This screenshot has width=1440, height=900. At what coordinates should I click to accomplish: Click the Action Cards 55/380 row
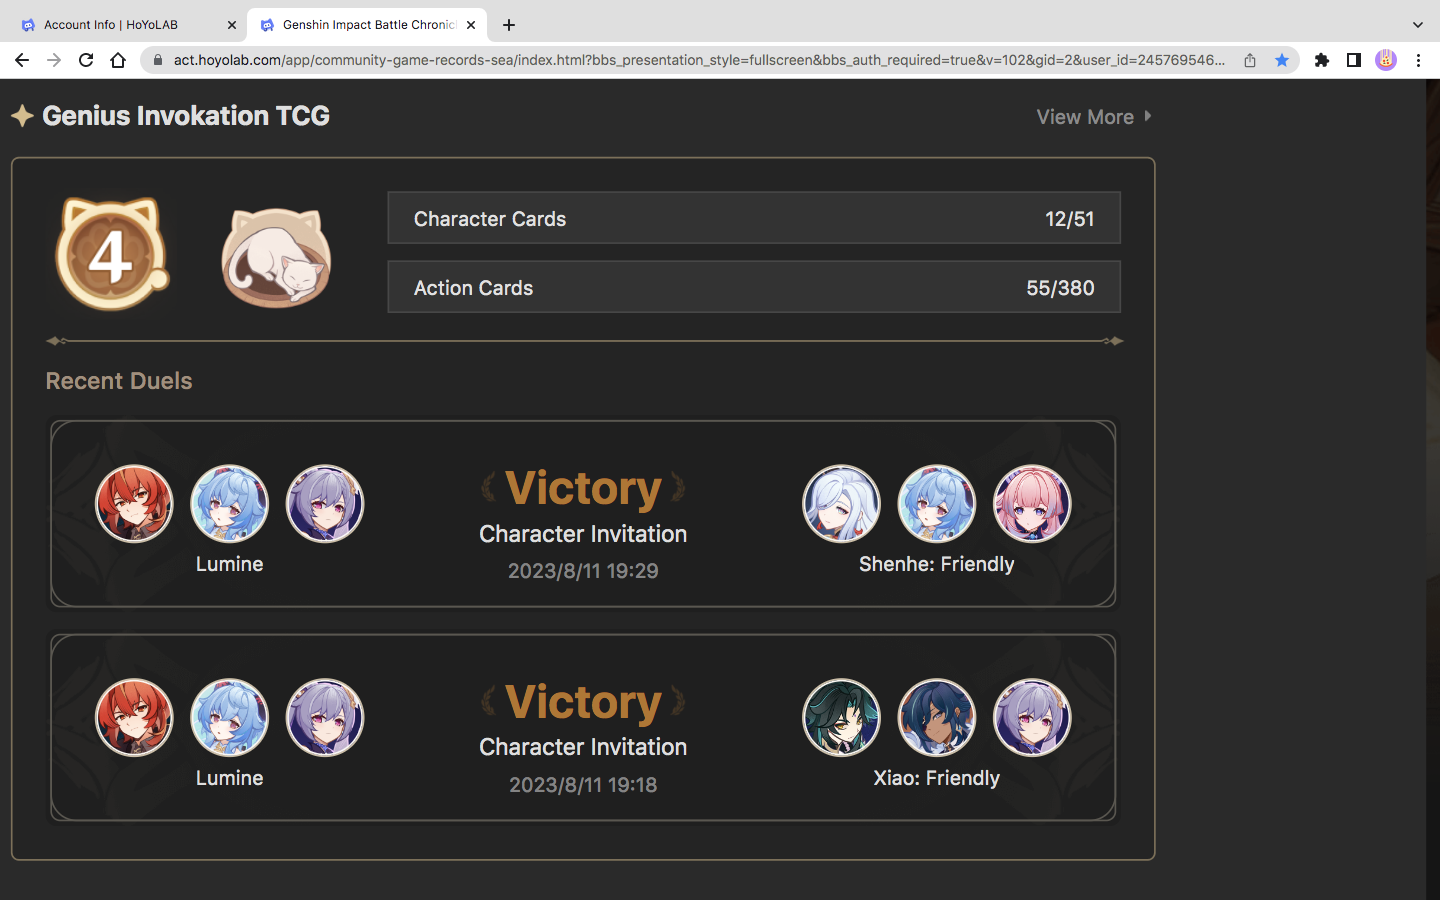[x=754, y=287]
